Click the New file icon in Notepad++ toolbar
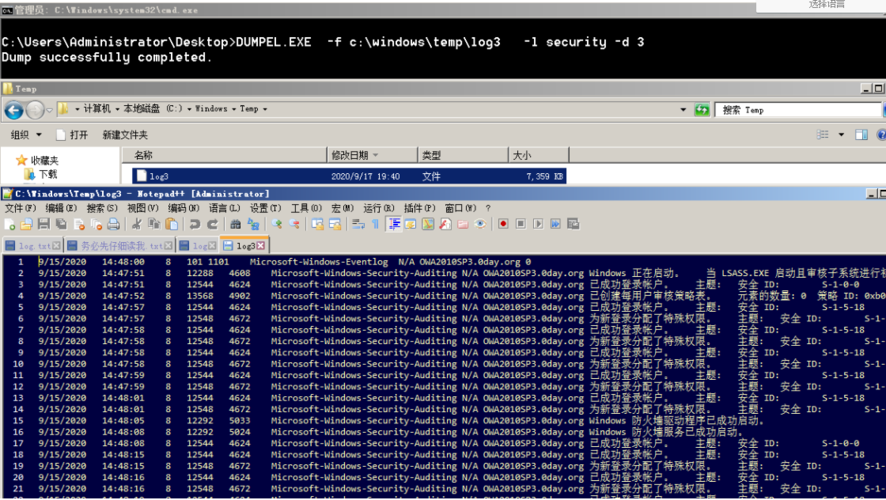This screenshot has height=500, width=886. point(10,224)
